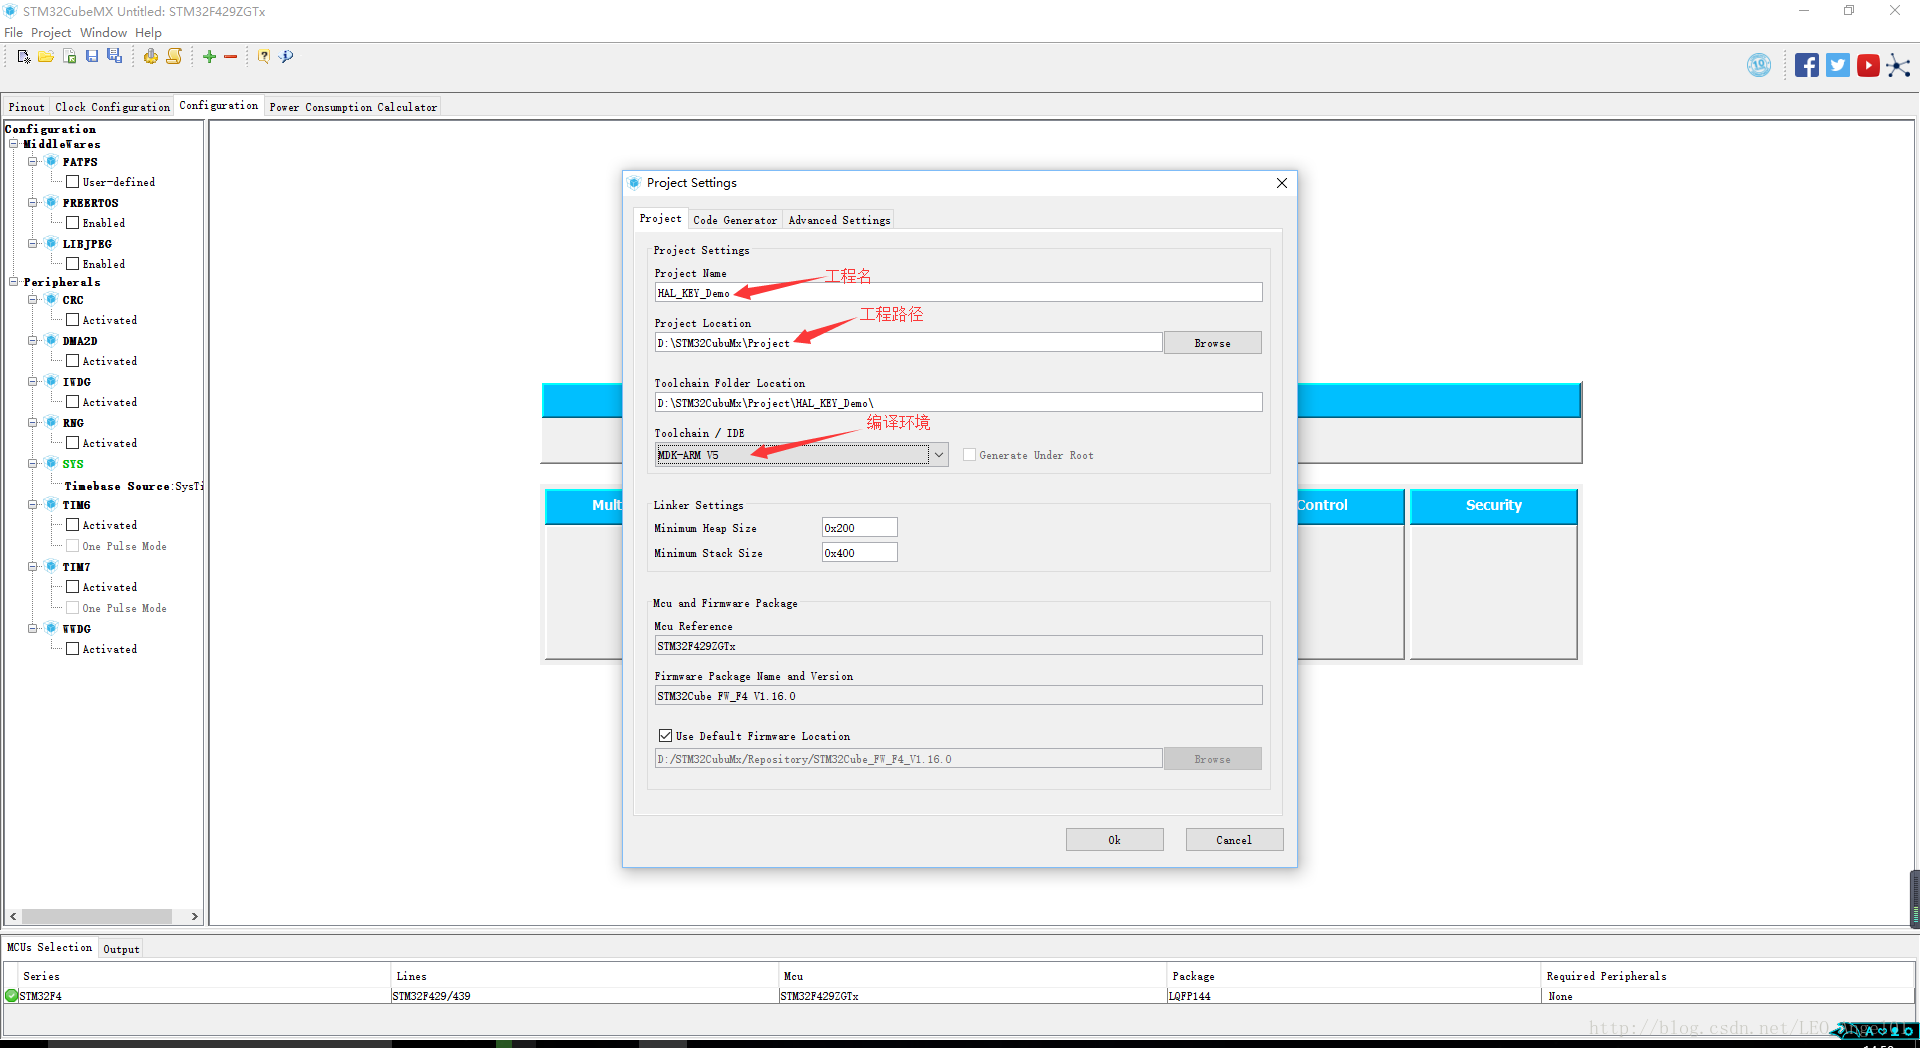Click the Save Project As icon
The image size is (1920, 1048).
click(115, 57)
